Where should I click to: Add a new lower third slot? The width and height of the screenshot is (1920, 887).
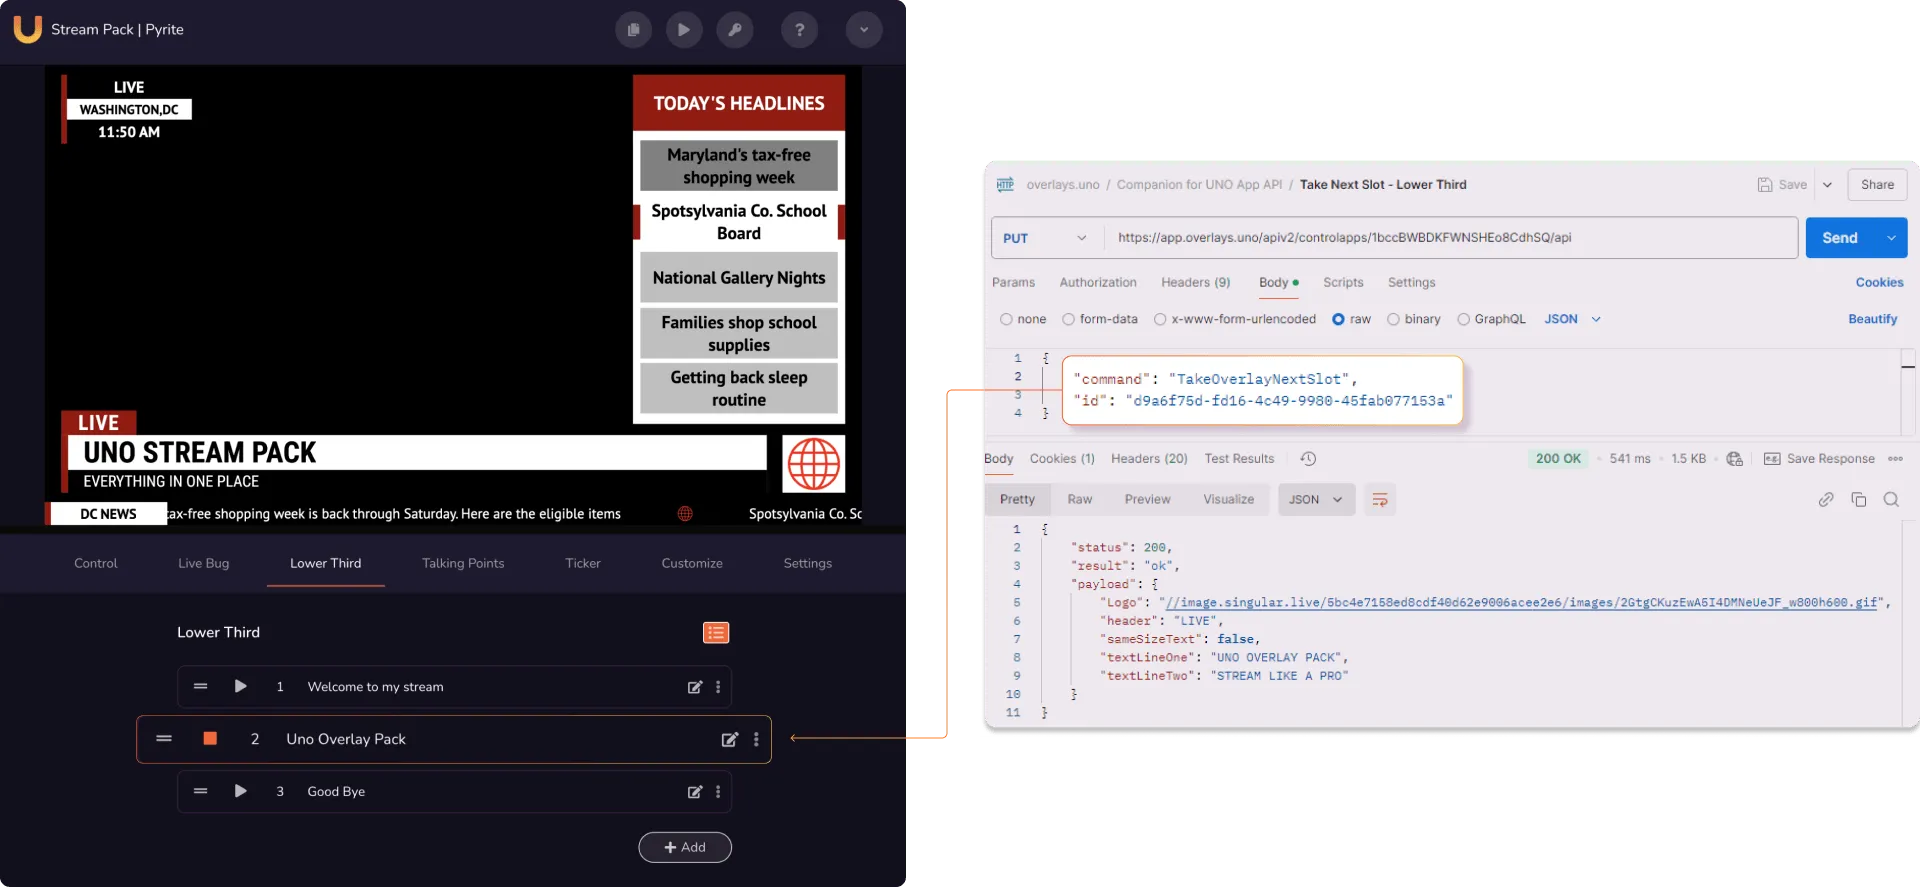pos(685,847)
